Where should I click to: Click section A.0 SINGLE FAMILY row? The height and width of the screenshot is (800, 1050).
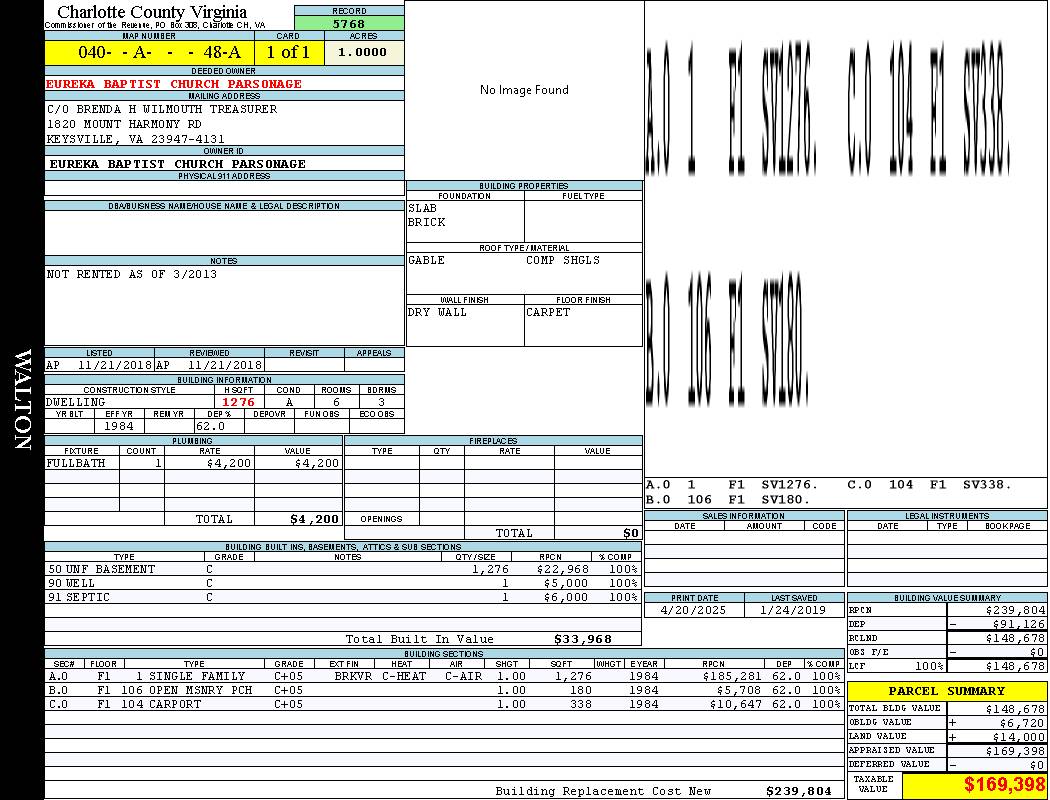click(445, 676)
